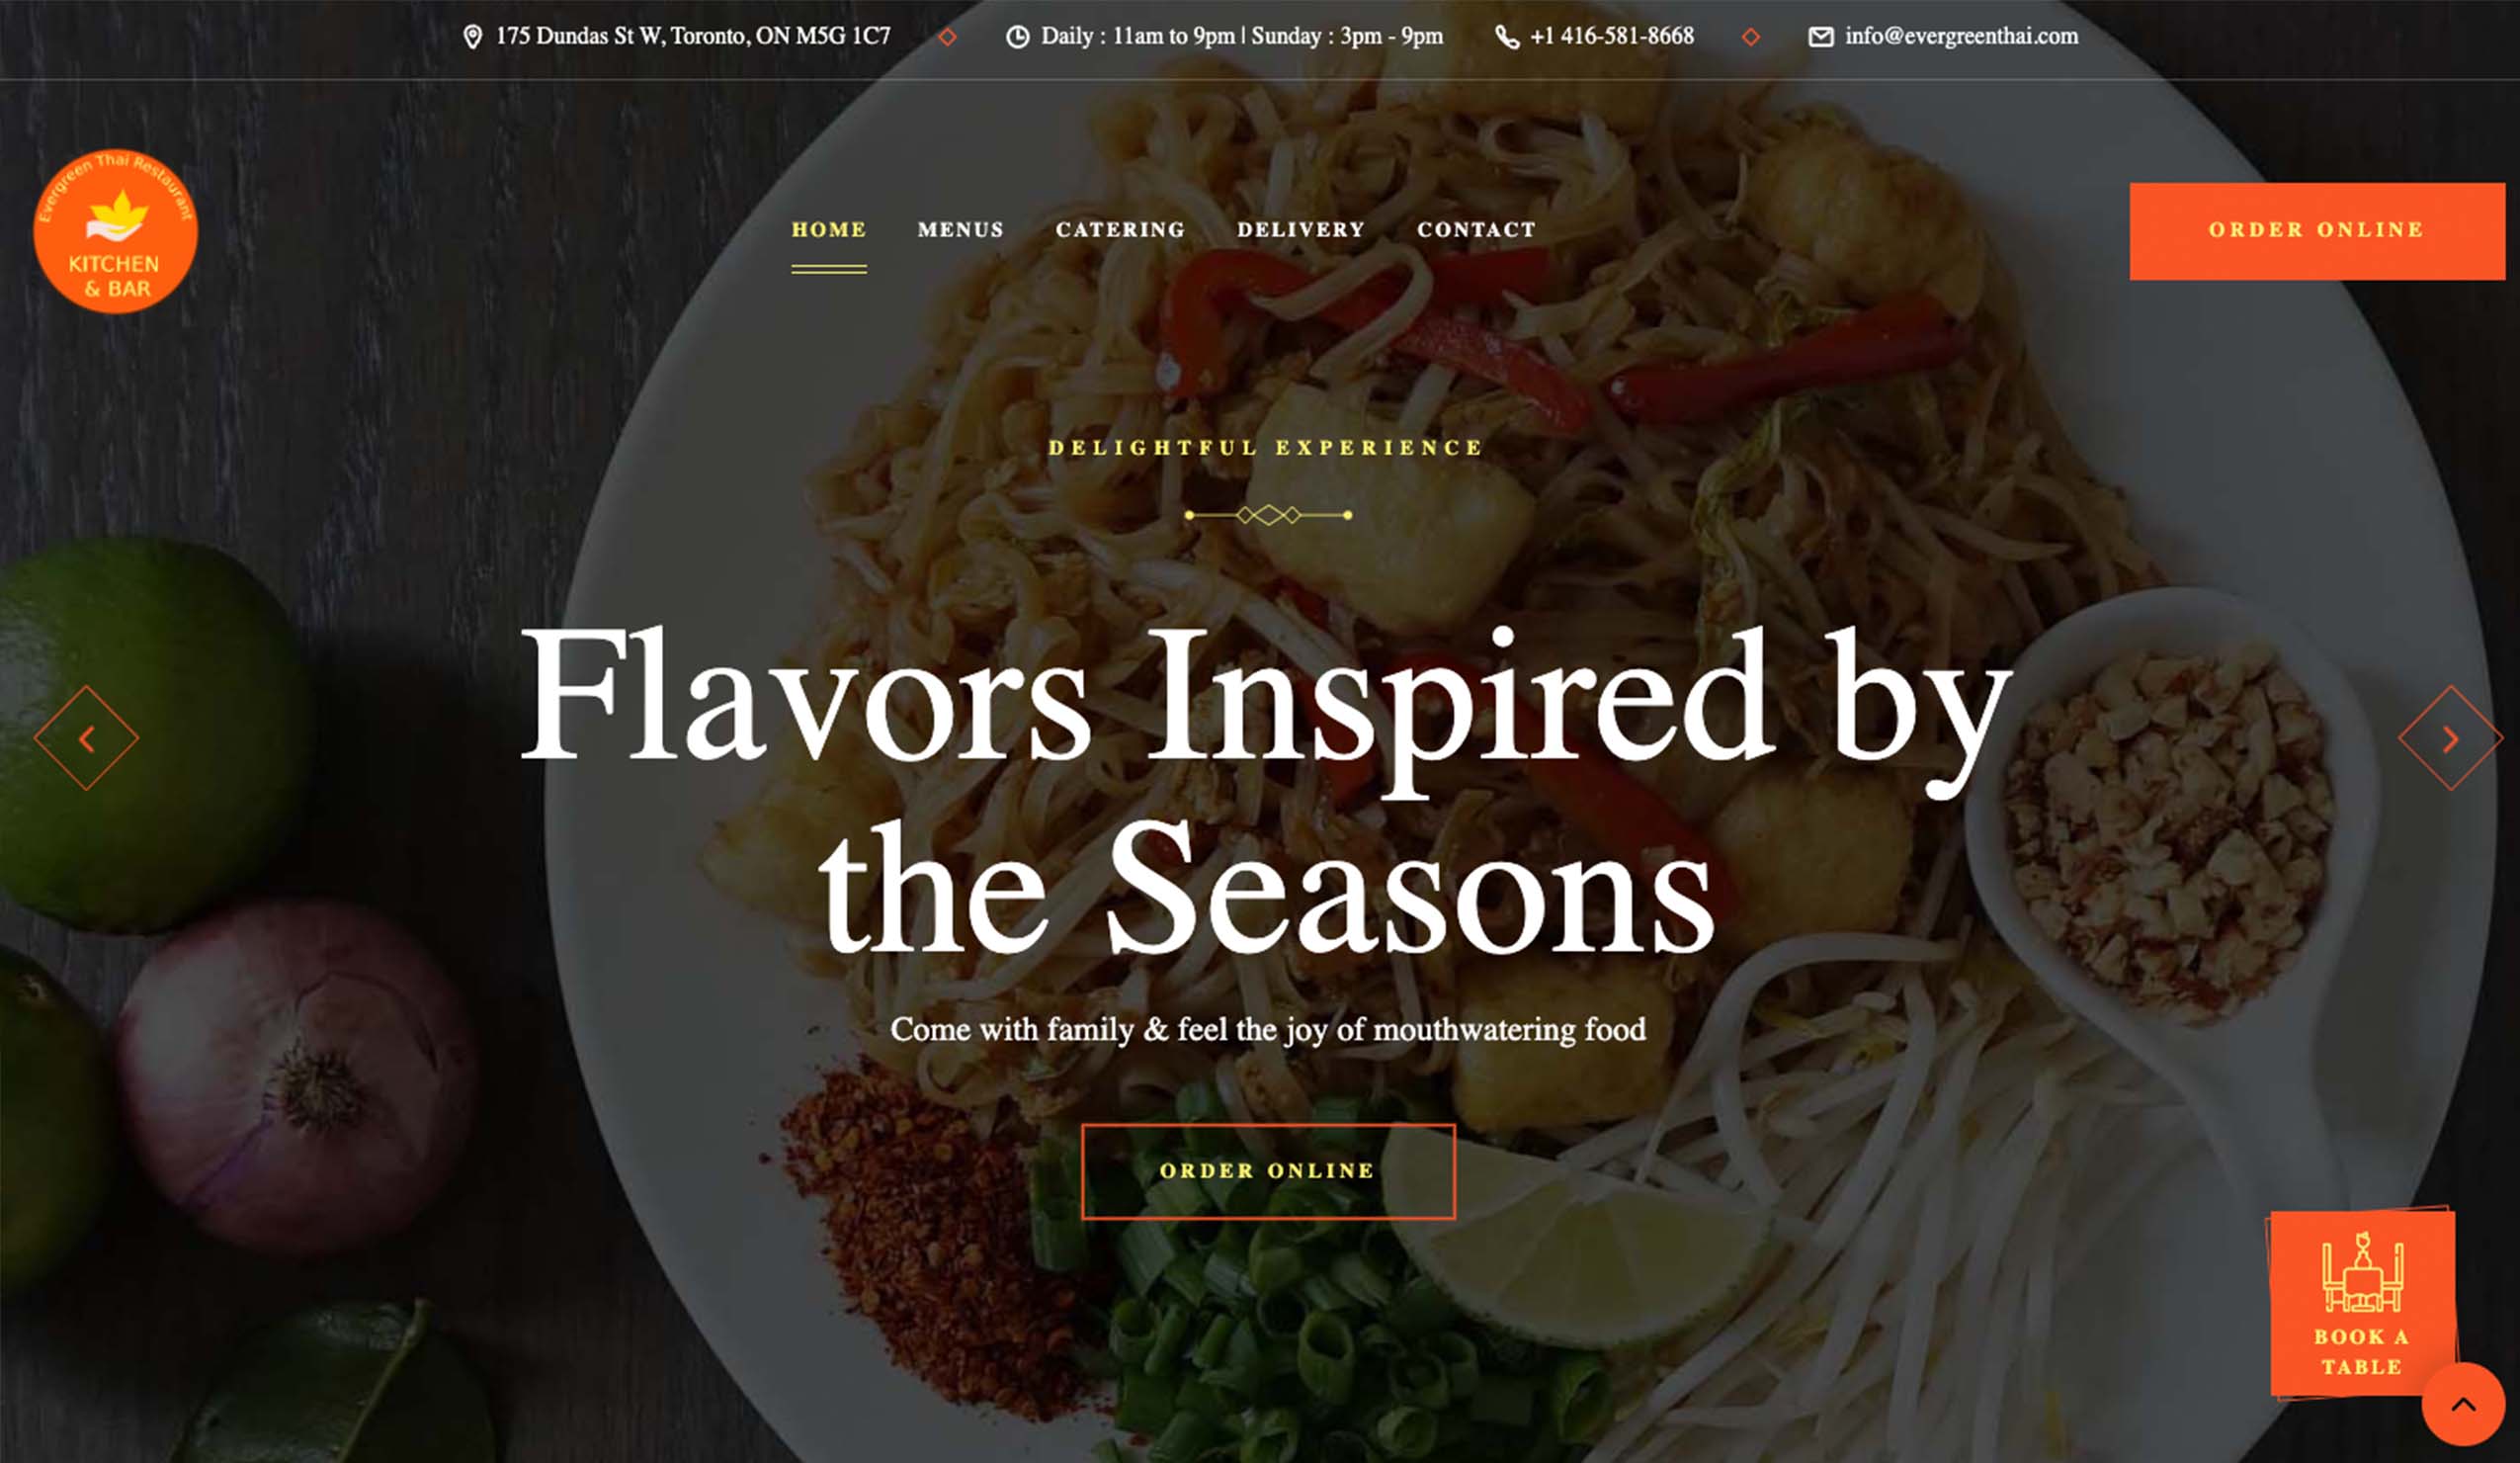Call the +1 416-581-8668 phone number link
The image size is (2520, 1463).
[x=1612, y=36]
